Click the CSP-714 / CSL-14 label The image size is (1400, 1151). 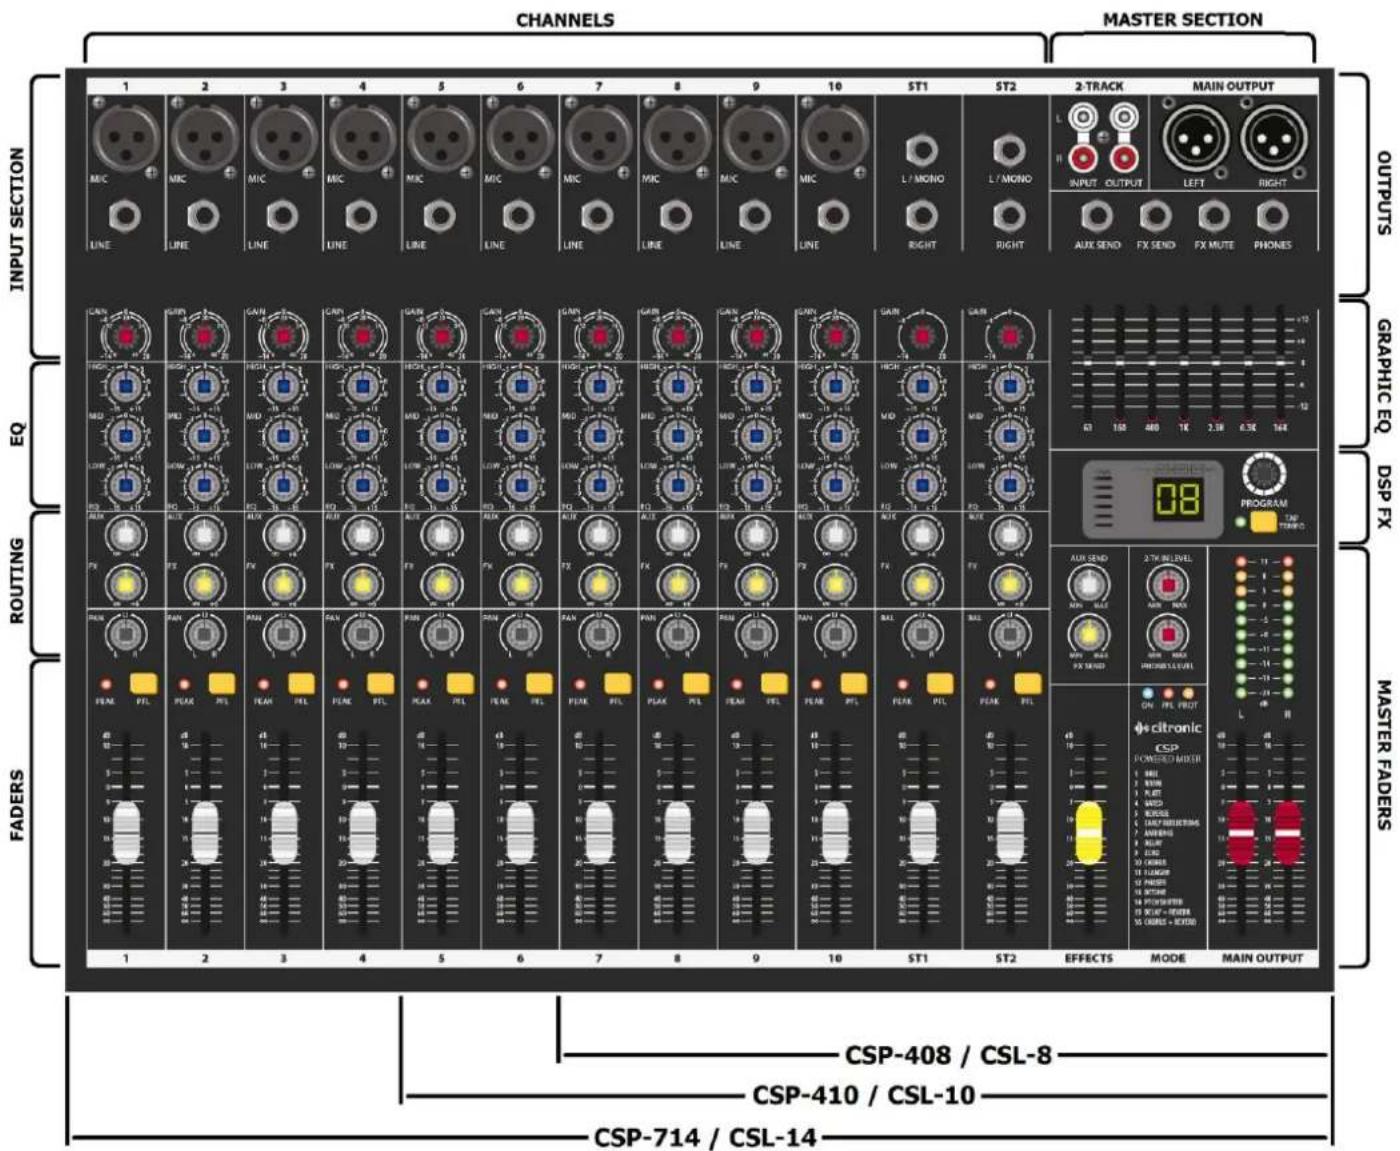[x=705, y=1137]
